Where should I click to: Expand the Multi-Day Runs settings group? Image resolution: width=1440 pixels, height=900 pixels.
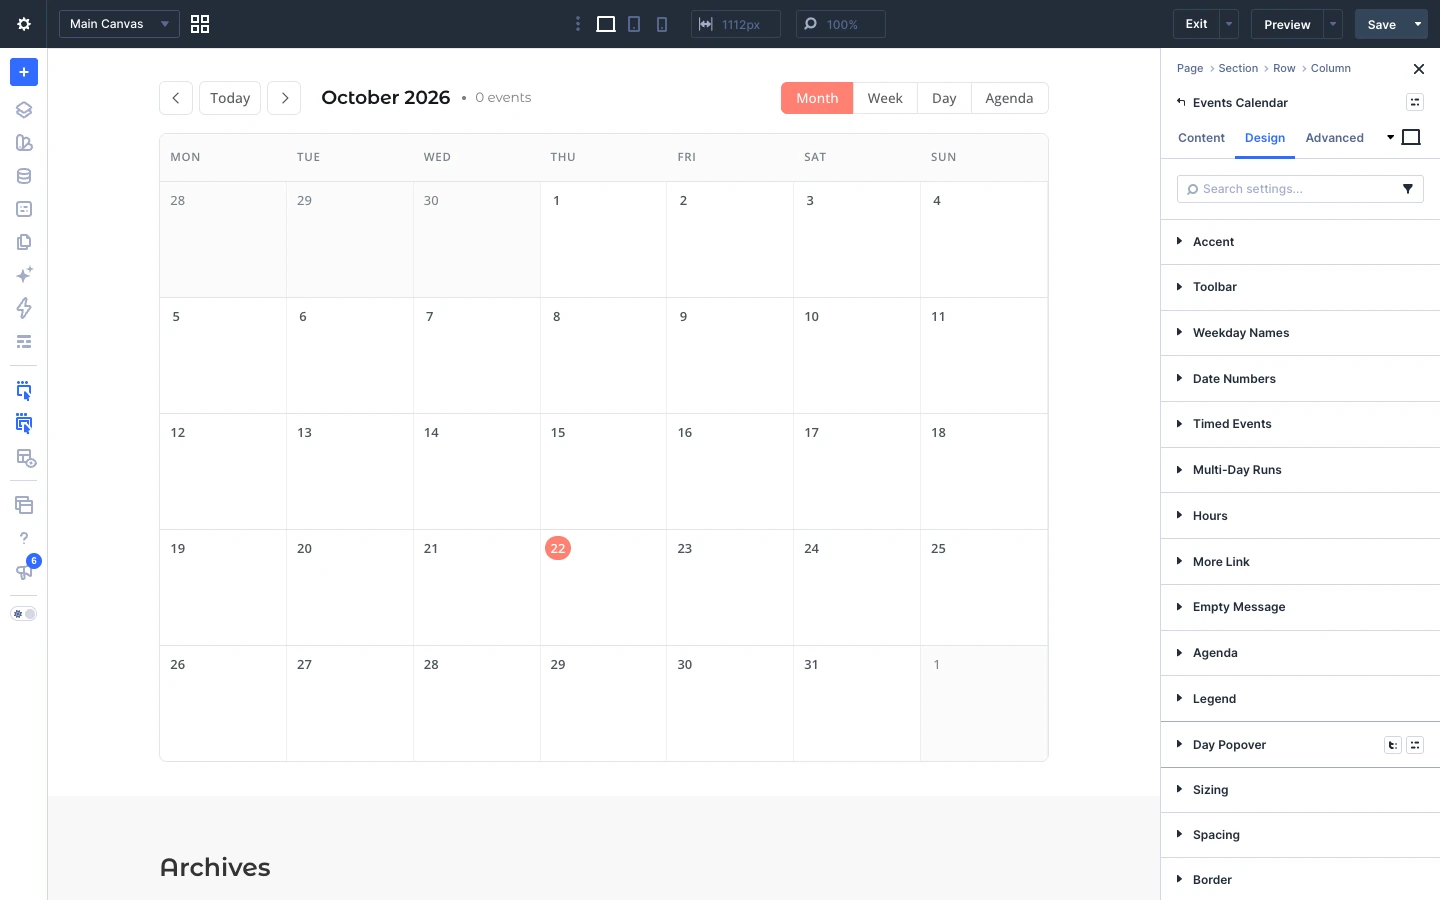pos(1300,470)
